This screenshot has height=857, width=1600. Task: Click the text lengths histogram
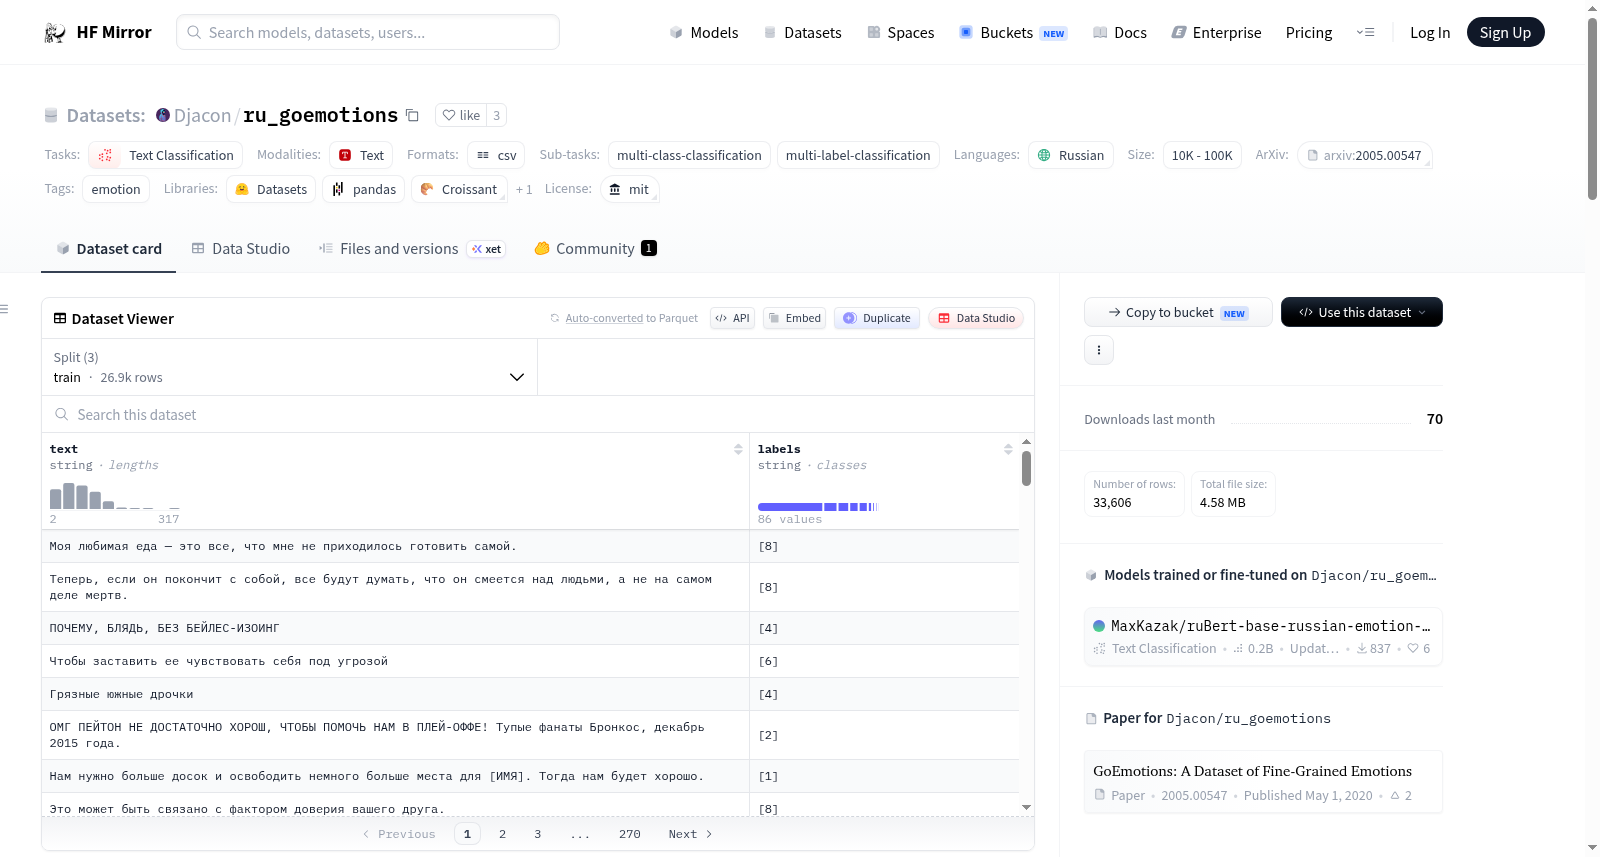coord(115,495)
